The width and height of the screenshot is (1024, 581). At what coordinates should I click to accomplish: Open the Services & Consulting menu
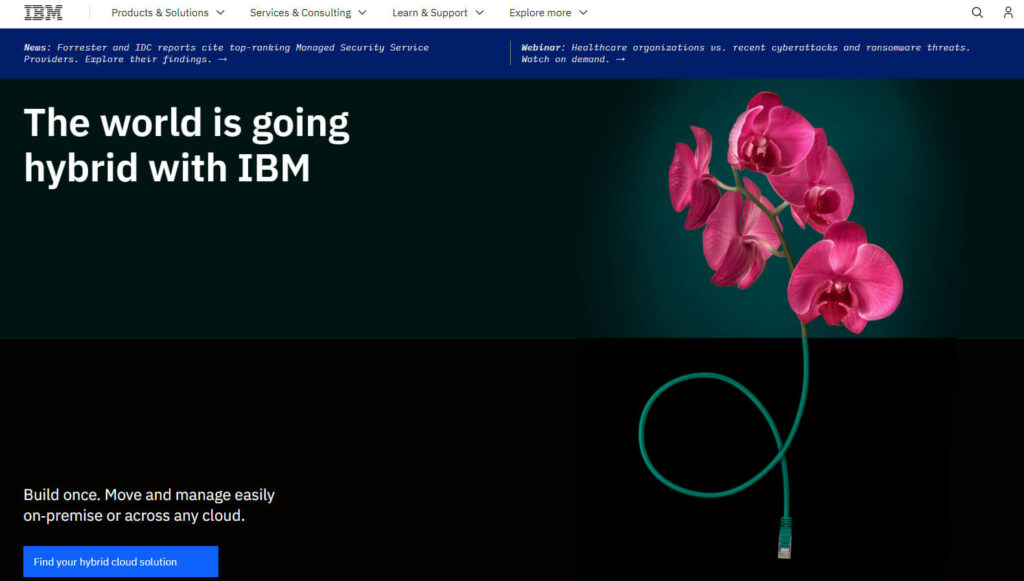click(308, 12)
